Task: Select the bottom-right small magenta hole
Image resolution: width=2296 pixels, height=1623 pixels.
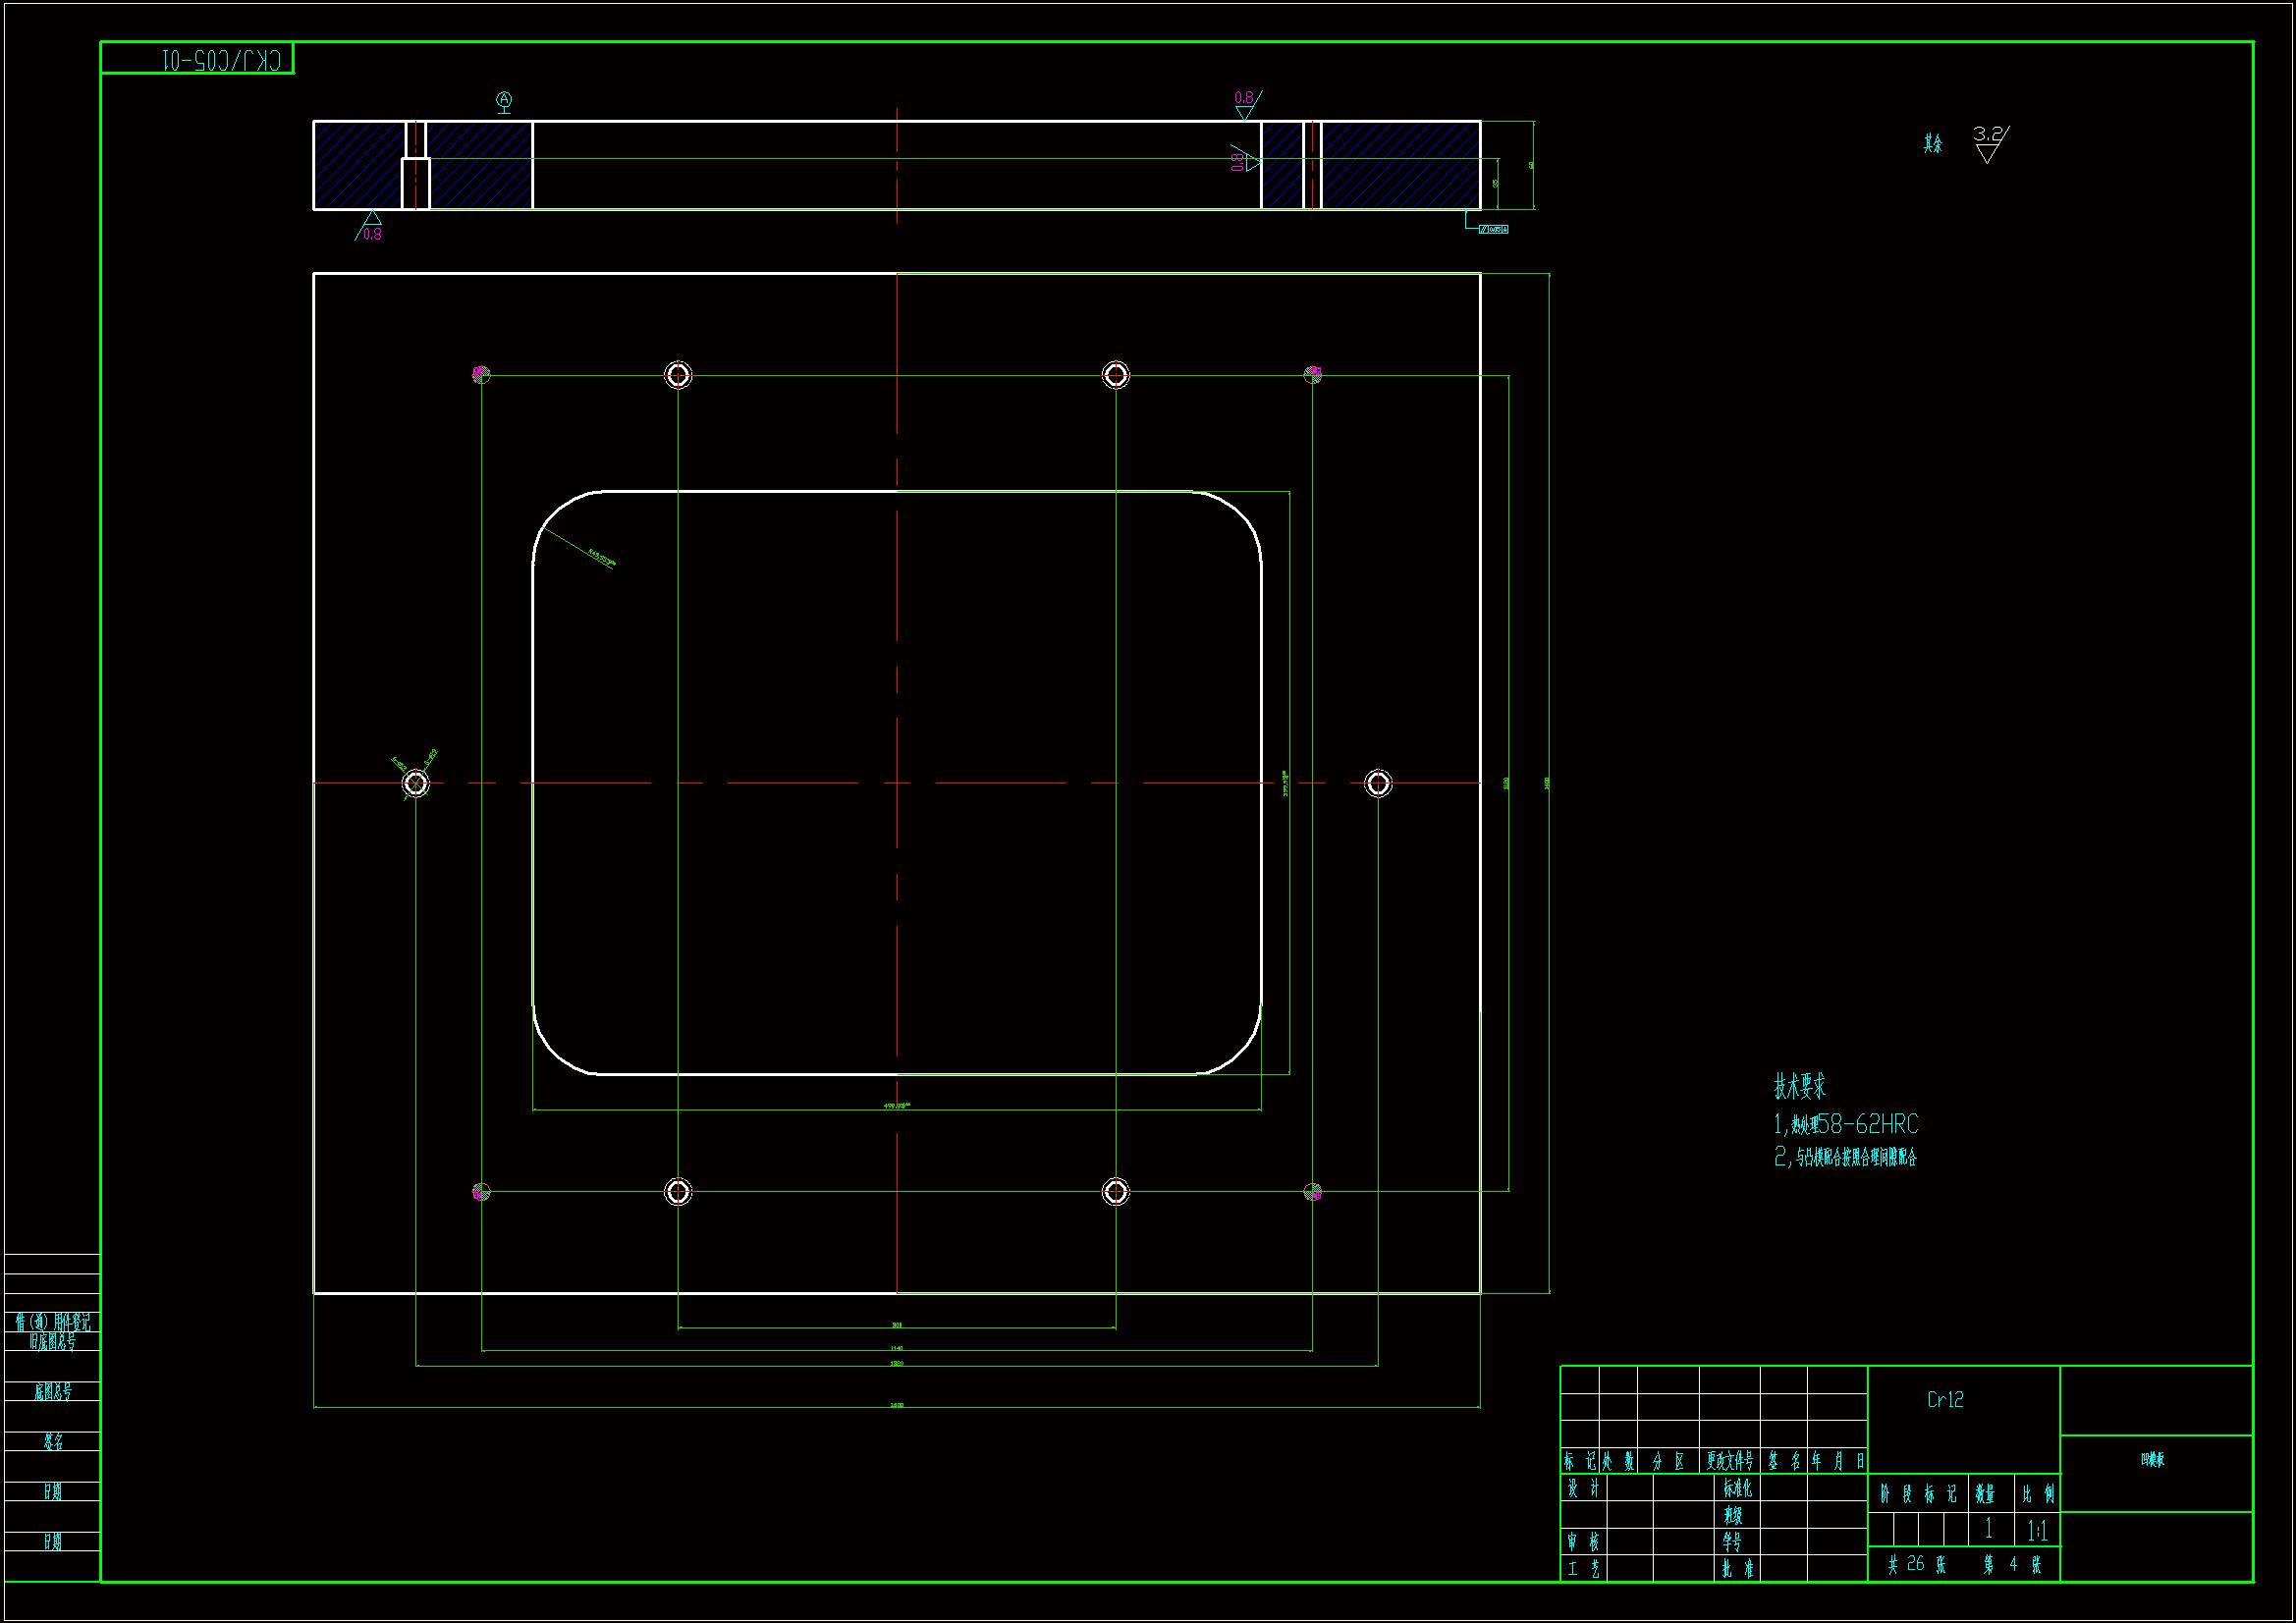Action: (1313, 1192)
